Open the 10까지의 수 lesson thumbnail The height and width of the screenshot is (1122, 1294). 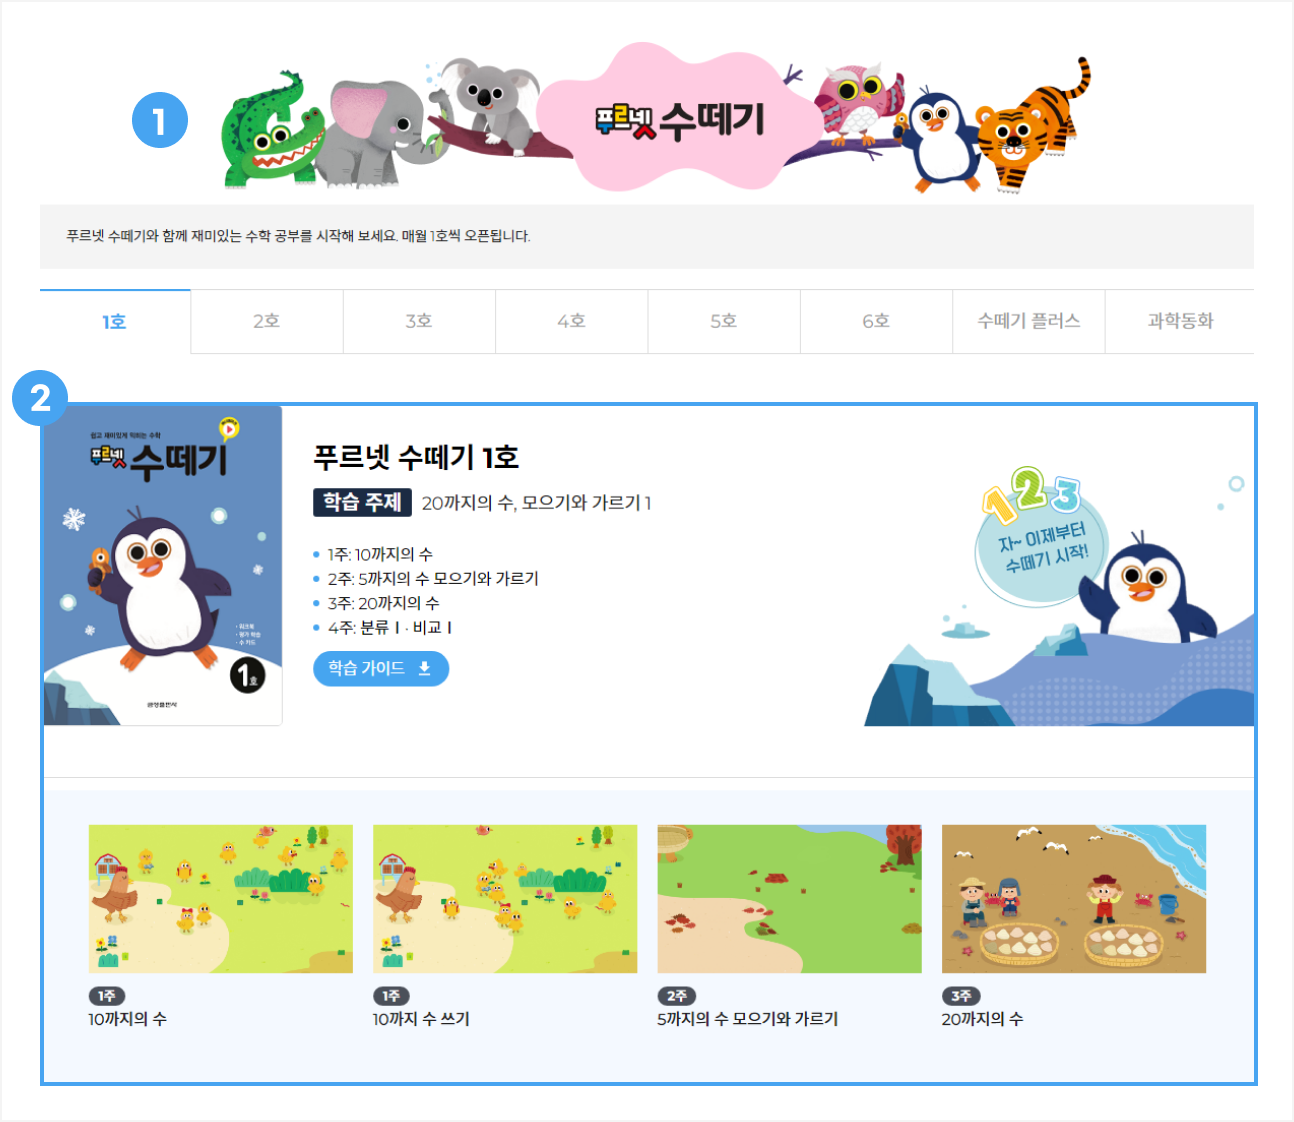[x=221, y=899]
